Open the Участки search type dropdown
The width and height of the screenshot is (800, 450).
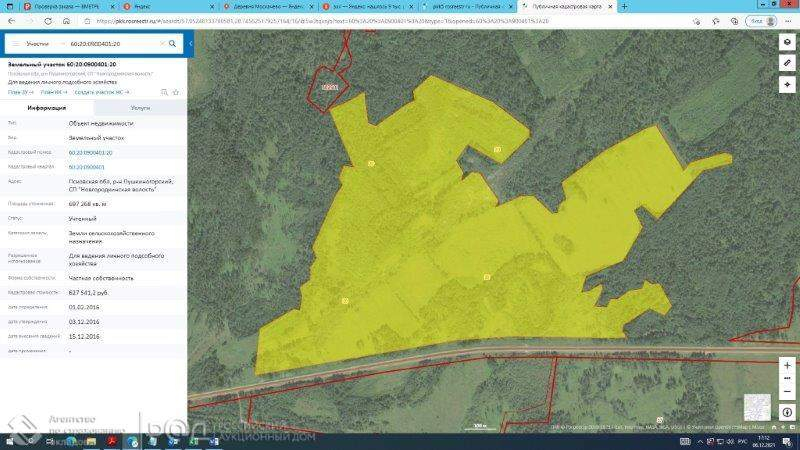(40, 44)
